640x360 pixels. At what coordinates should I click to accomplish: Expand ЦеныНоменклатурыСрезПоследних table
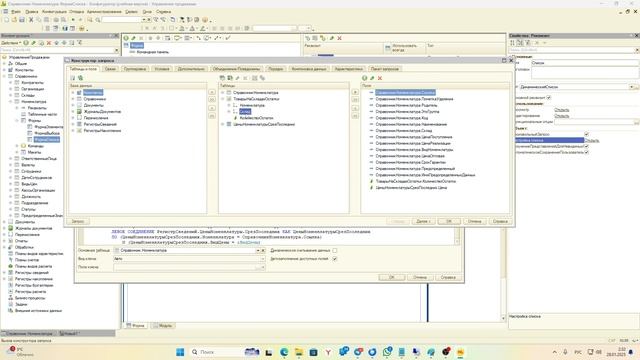[x=223, y=124]
